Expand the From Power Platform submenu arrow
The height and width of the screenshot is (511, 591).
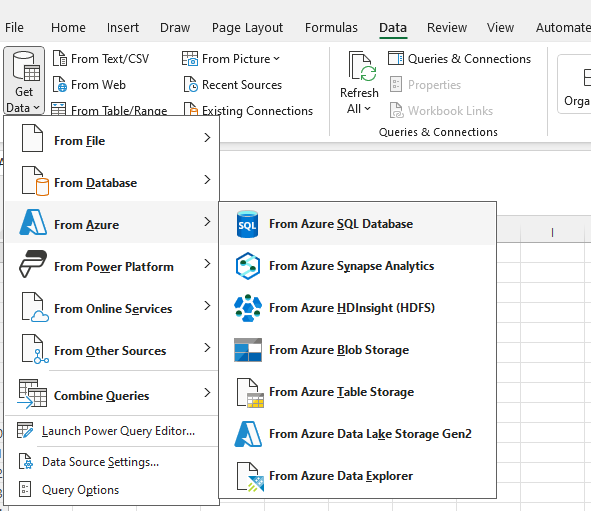coord(207,263)
